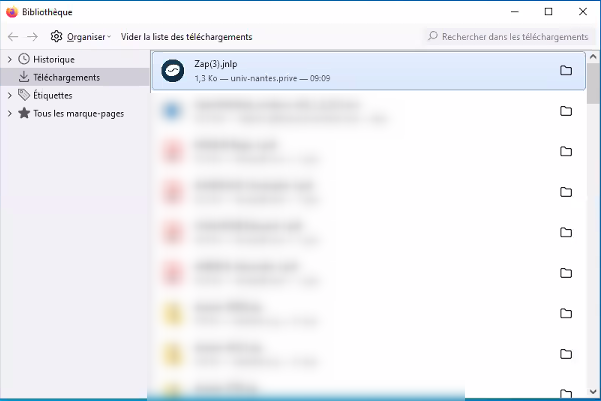This screenshot has width=601, height=401.
Task: Select the Zap(3).jnlp download entry
Action: click(x=350, y=70)
